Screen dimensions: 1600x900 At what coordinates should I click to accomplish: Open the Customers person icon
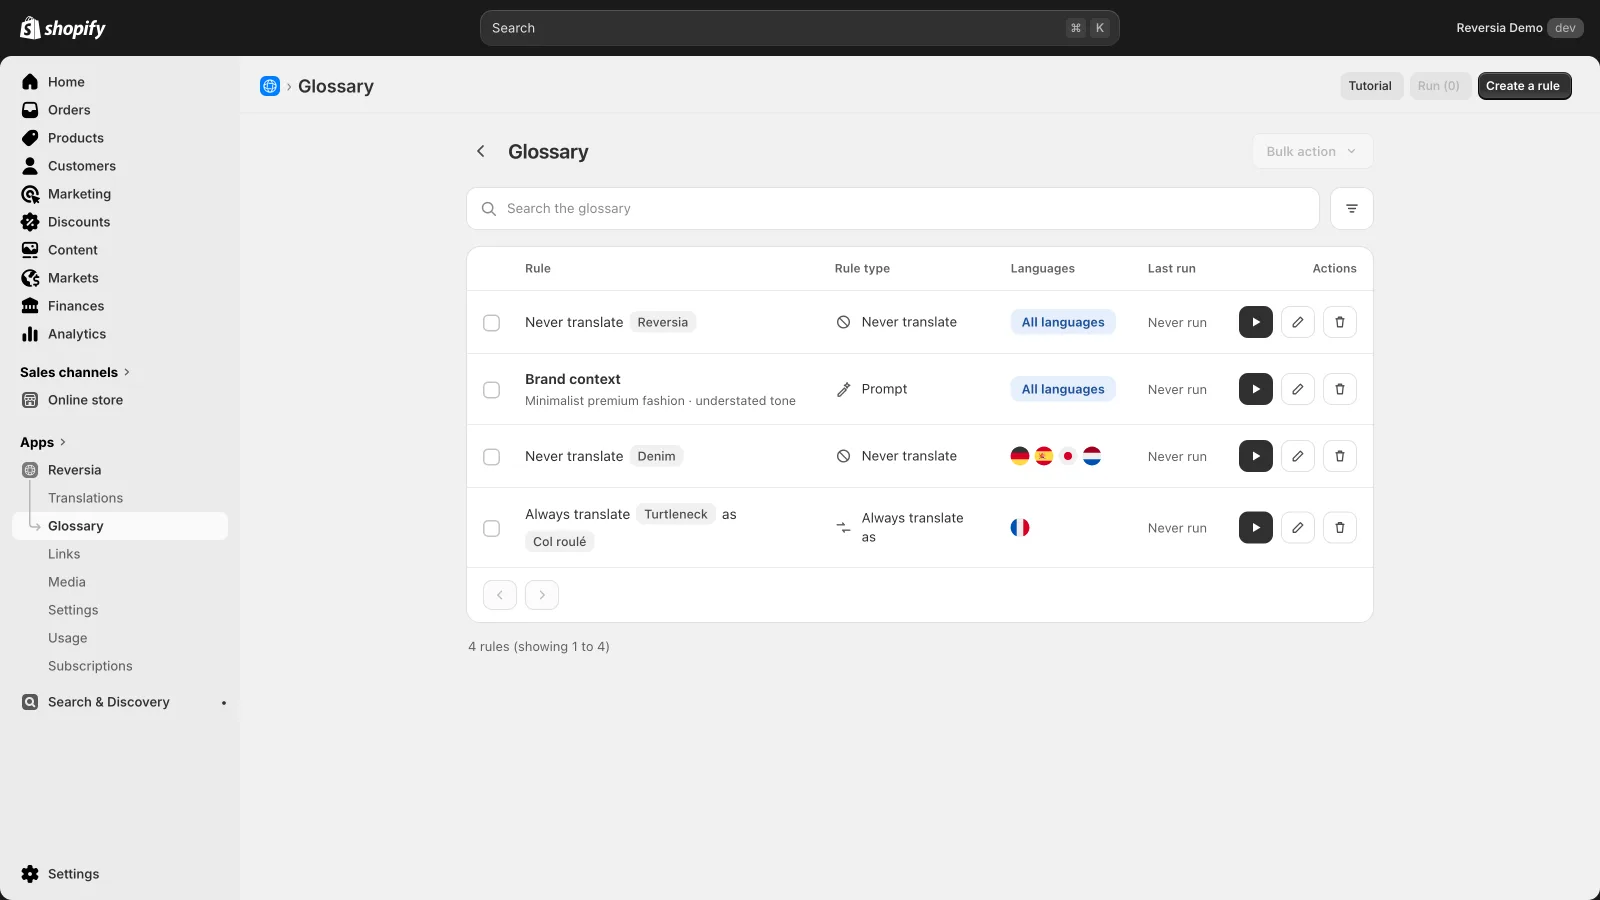click(30, 166)
